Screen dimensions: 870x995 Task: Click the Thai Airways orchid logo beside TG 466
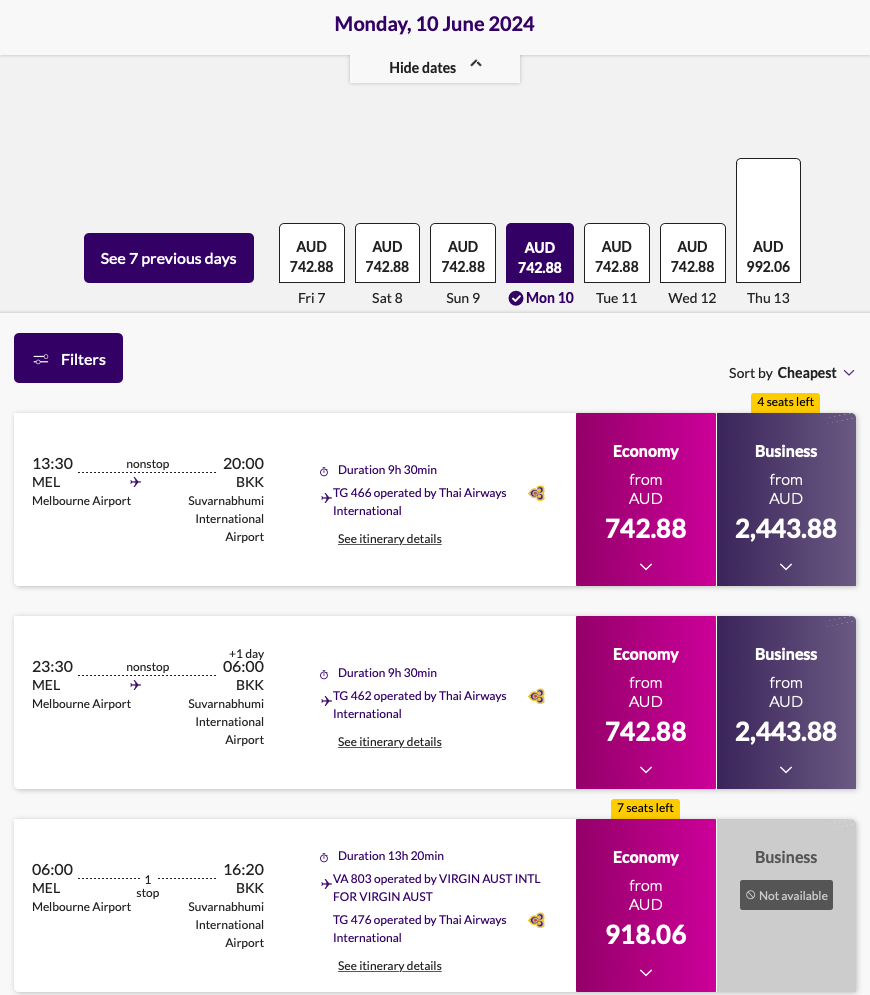(x=537, y=494)
